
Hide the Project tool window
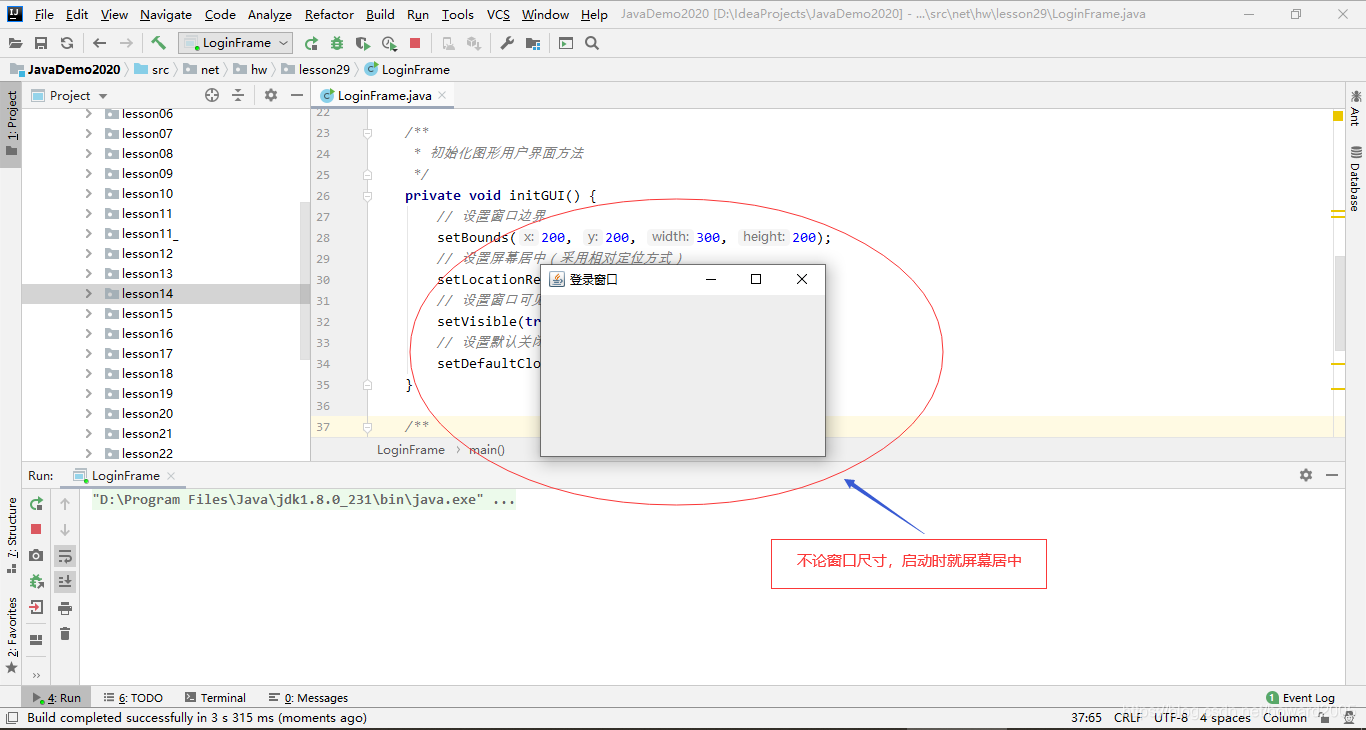click(297, 95)
